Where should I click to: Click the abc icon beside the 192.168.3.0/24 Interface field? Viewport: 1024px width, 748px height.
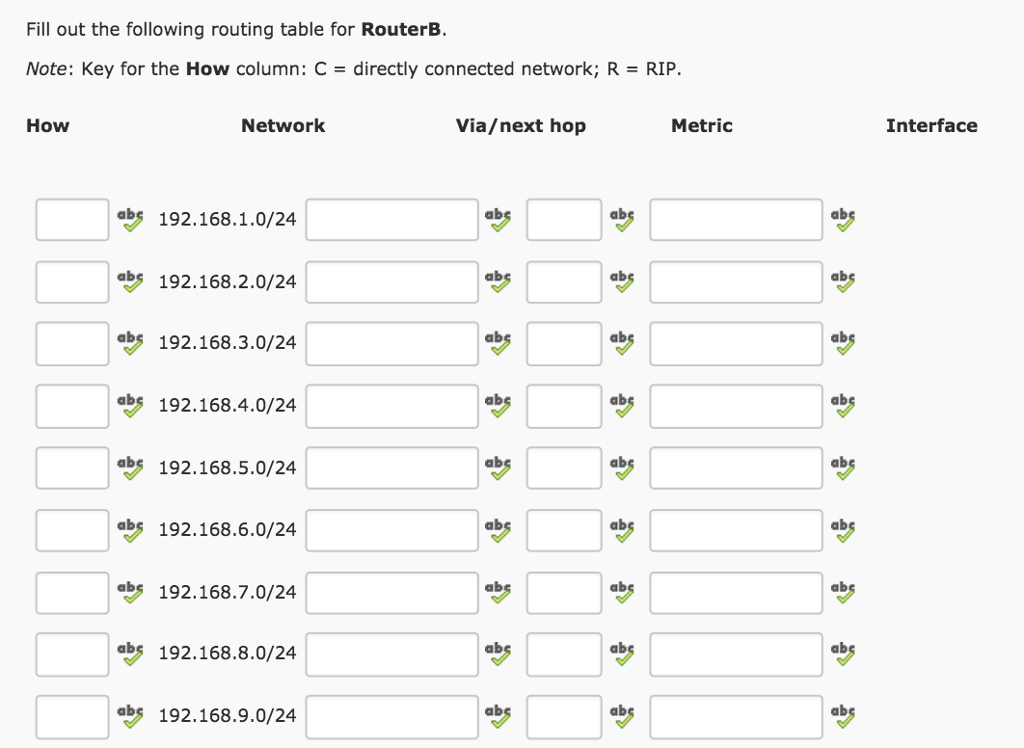(842, 343)
